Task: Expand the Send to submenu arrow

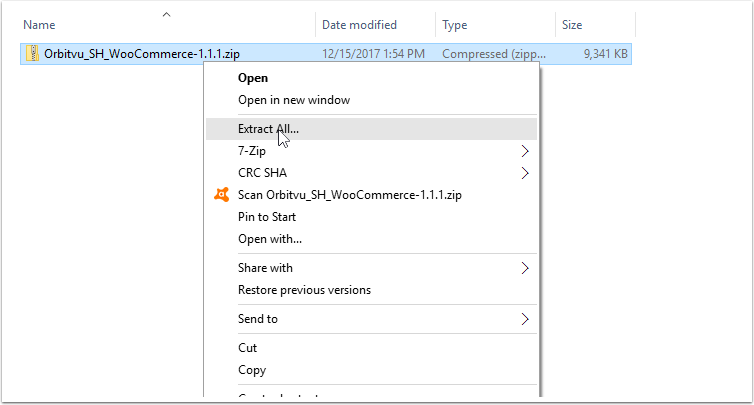Action: point(525,319)
